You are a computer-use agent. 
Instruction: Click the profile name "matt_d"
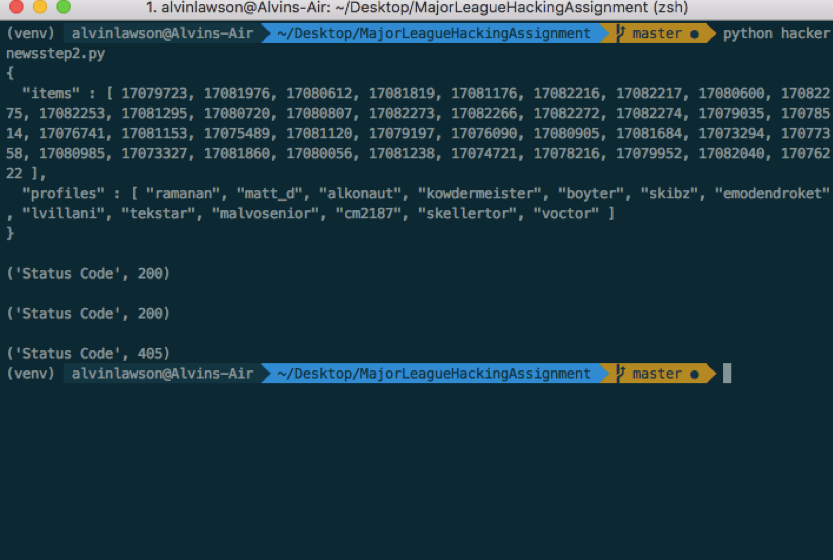tap(269, 193)
